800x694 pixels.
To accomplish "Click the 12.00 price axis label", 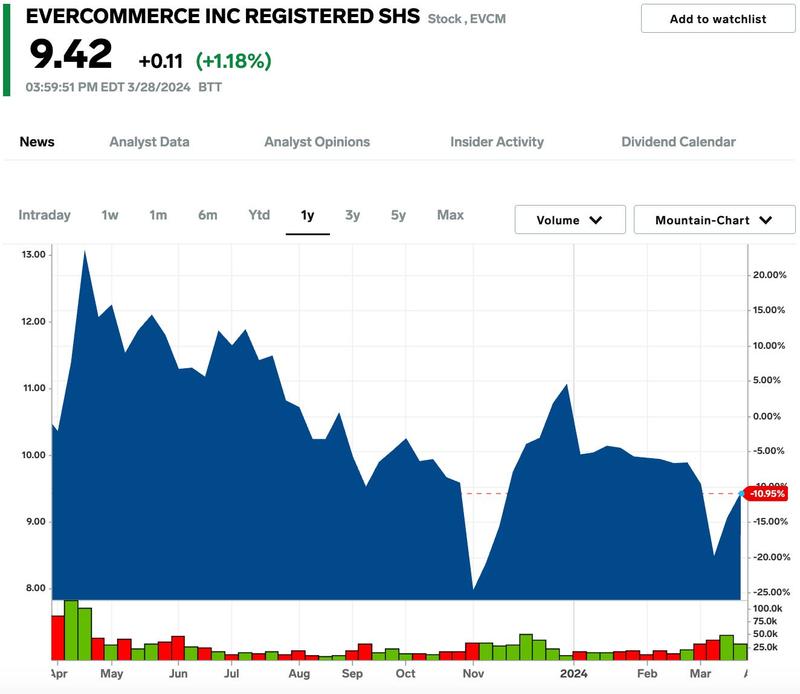I will coord(33,321).
